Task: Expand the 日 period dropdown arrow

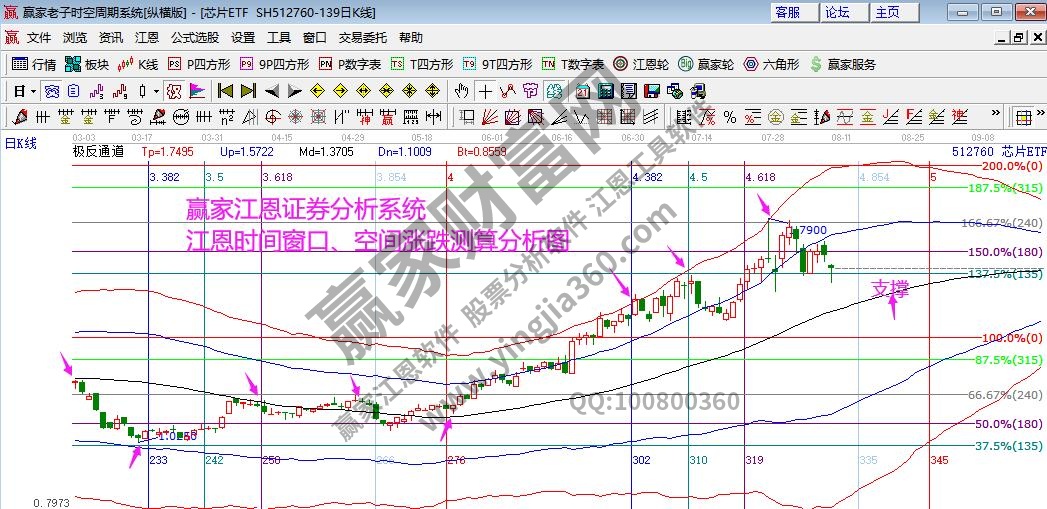Action: pyautogui.click(x=33, y=91)
